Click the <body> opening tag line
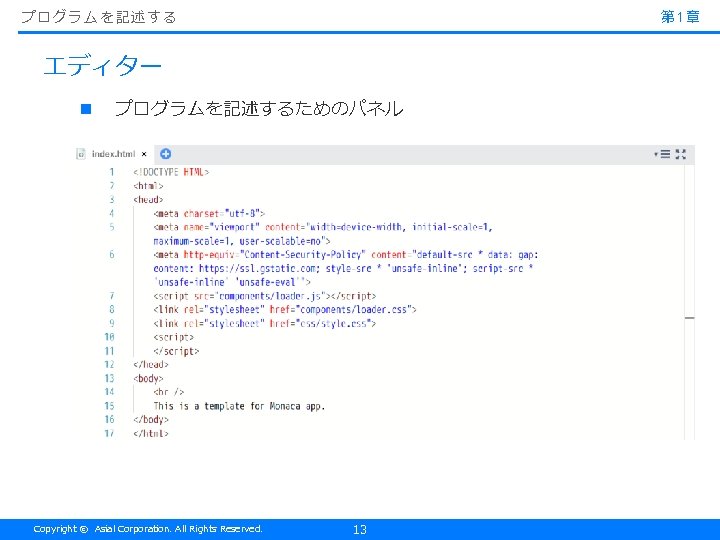The height and width of the screenshot is (540, 720). [x=148, y=378]
